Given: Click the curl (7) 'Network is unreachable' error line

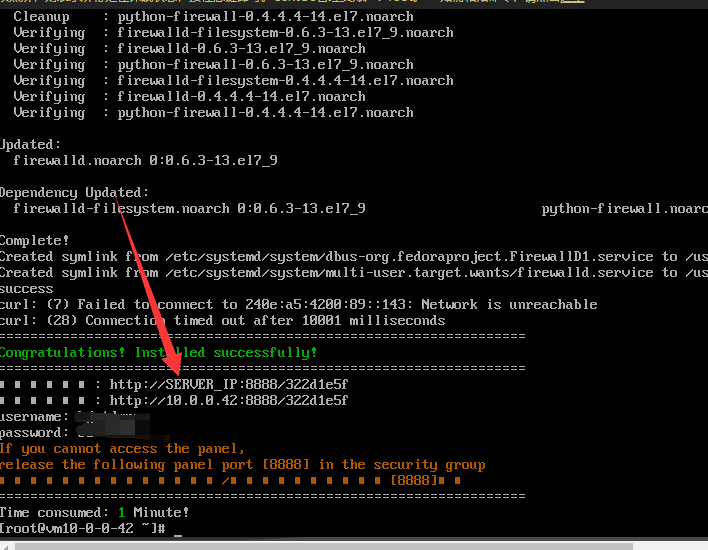Looking at the screenshot, I should click(298, 304).
